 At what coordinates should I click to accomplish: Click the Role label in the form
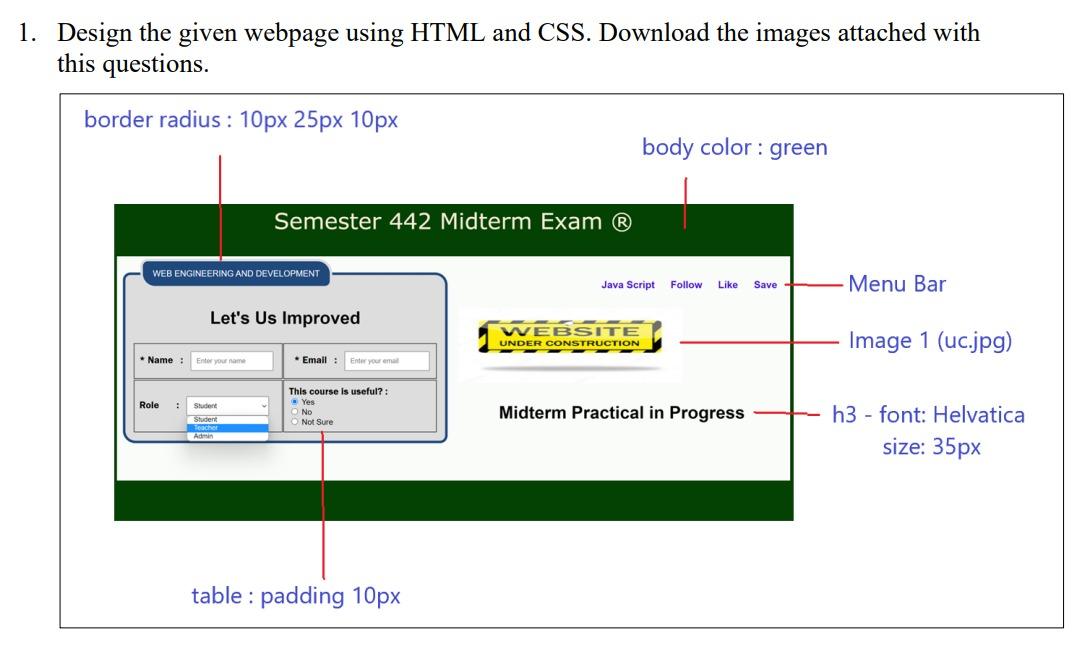[x=147, y=405]
